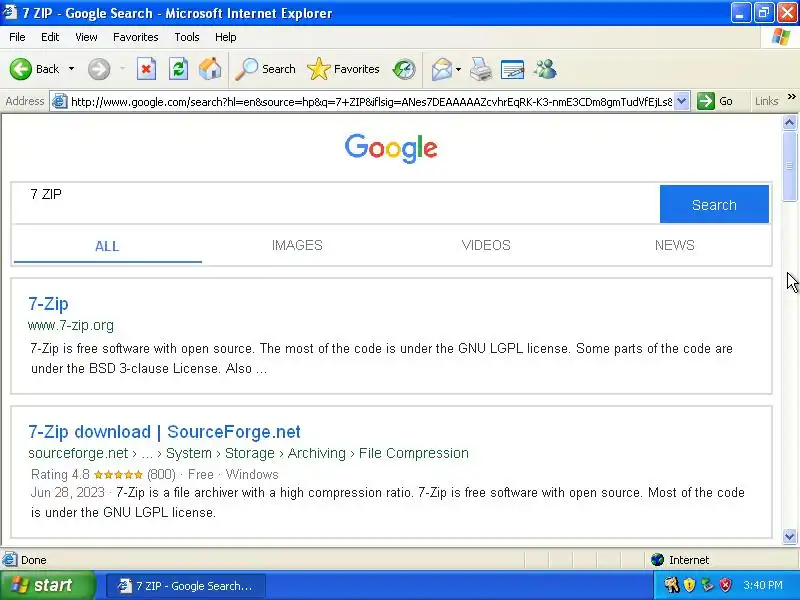
Task: Show the History clock icon
Action: point(404,69)
